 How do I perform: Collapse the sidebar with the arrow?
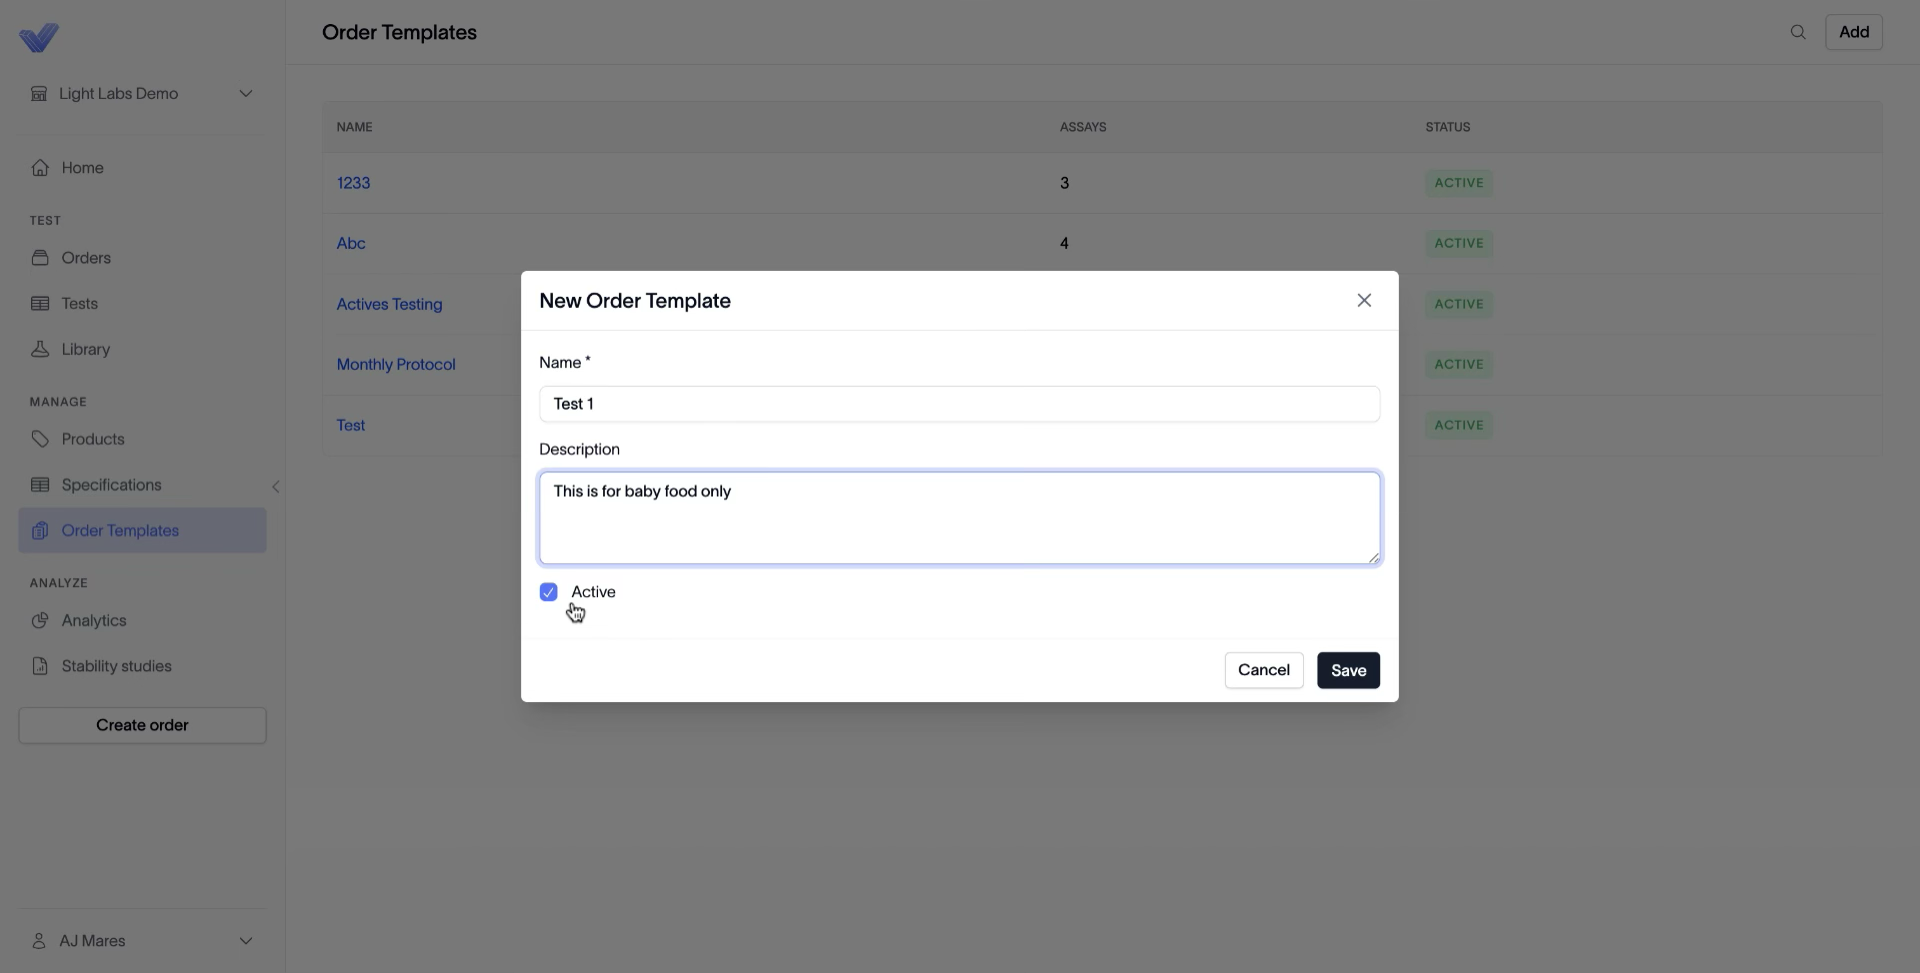click(x=276, y=487)
